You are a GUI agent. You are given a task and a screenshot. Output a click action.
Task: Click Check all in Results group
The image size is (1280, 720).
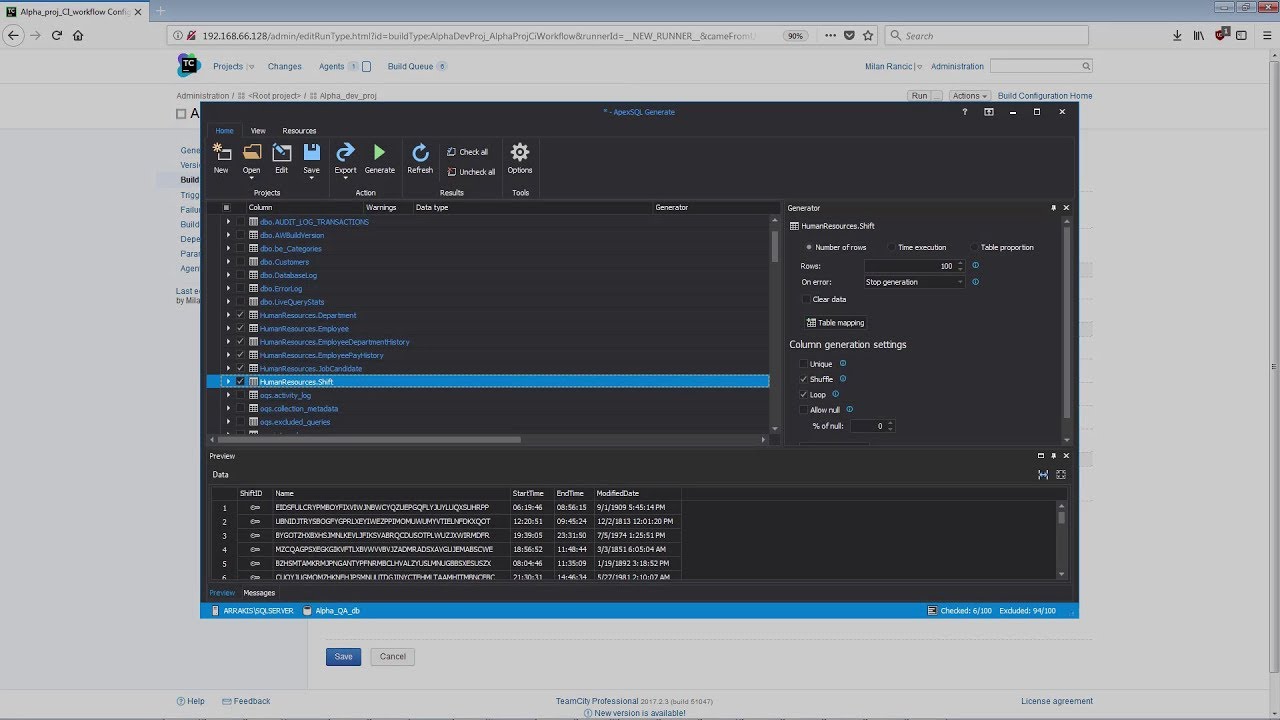coord(467,152)
